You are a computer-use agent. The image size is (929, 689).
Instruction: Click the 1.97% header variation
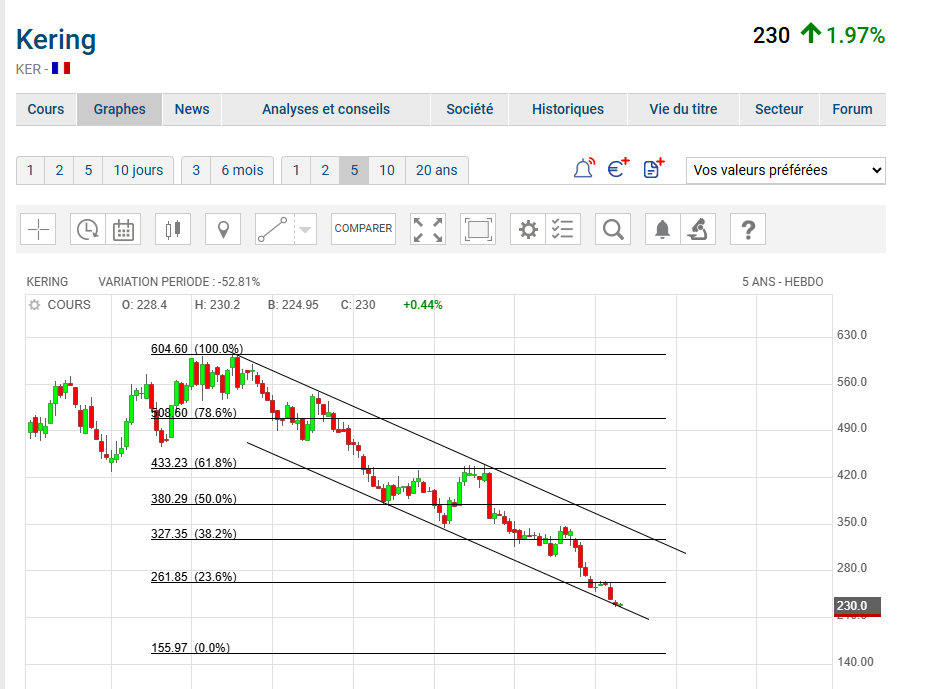click(x=855, y=35)
